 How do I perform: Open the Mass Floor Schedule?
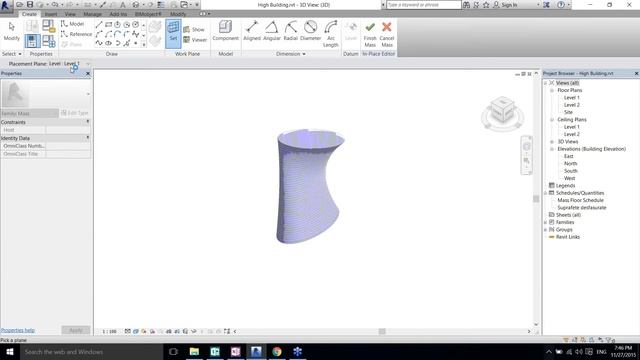pos(580,200)
